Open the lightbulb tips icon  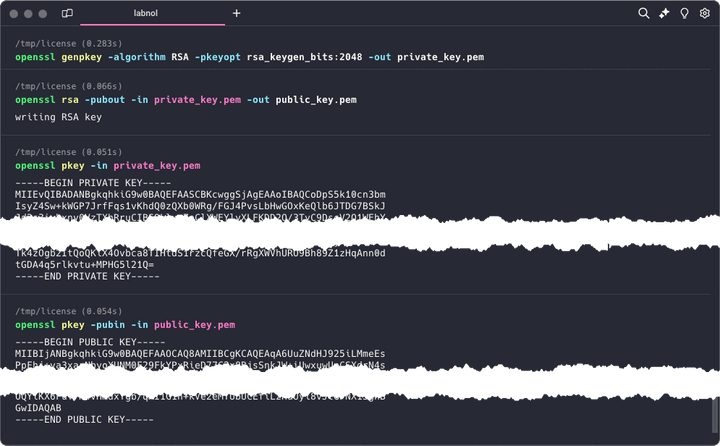pyautogui.click(x=684, y=13)
